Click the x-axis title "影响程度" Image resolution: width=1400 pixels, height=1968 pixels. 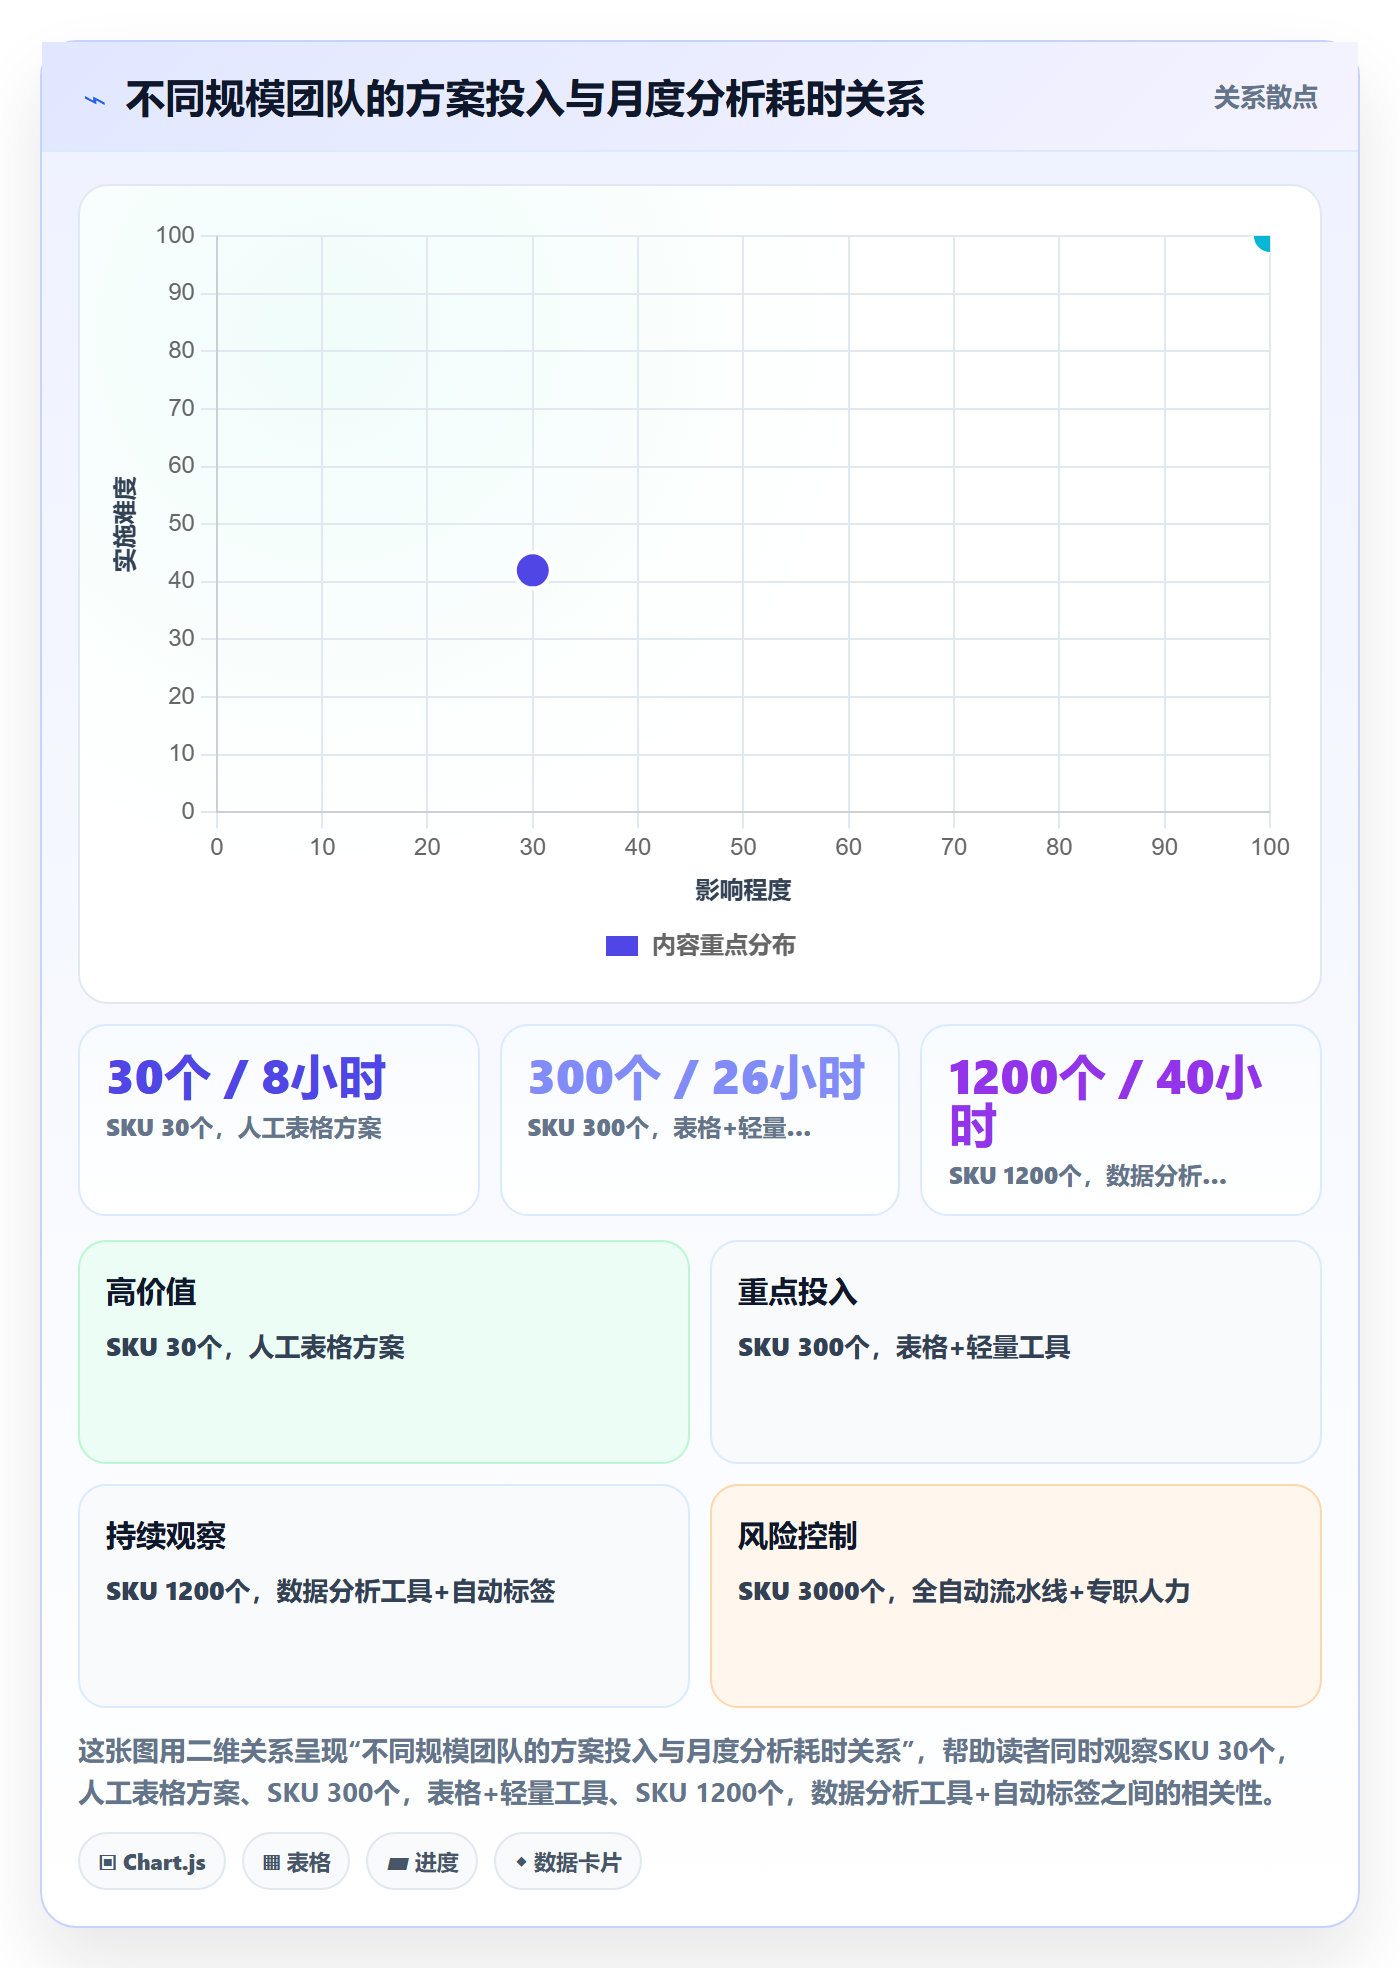(743, 889)
